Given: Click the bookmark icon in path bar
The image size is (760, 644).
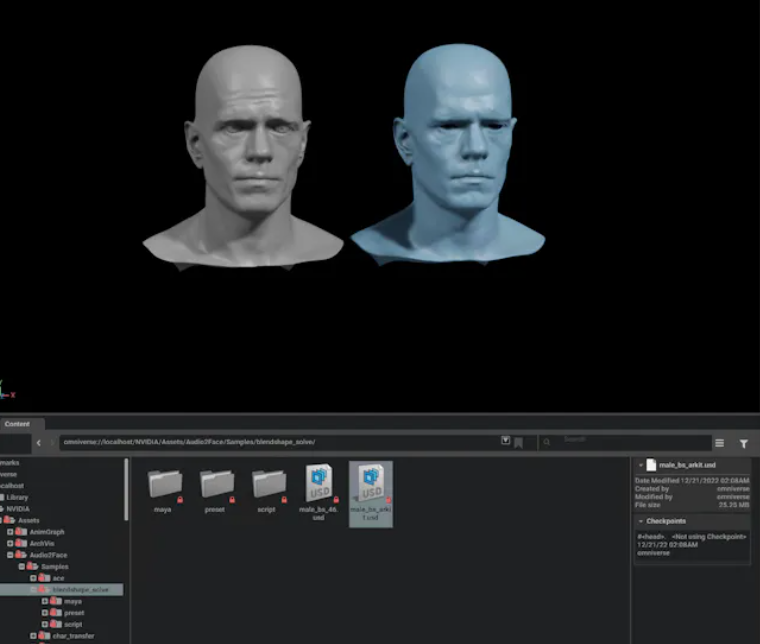Looking at the screenshot, I should (518, 443).
